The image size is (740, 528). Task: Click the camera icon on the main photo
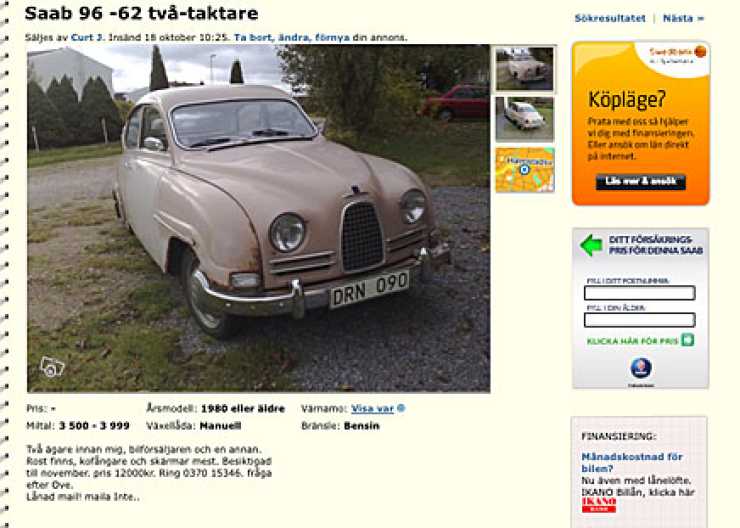52,367
